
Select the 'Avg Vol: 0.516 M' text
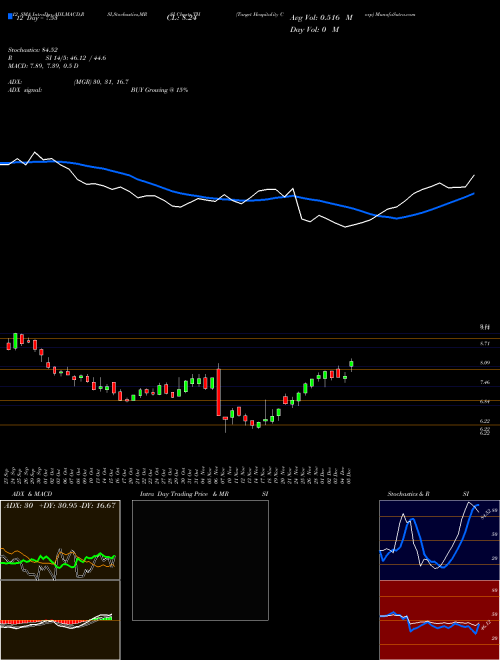pyautogui.click(x=321, y=19)
